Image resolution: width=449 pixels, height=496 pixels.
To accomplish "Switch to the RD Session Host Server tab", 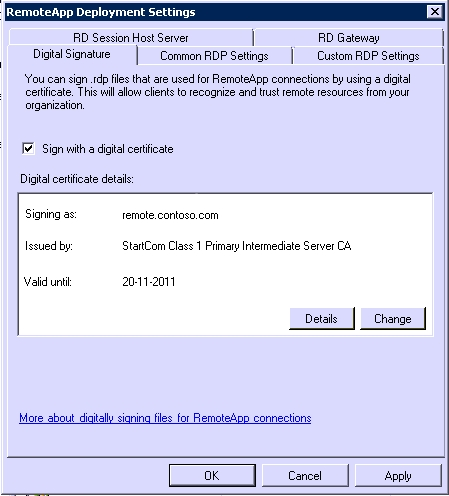I will (x=131, y=38).
